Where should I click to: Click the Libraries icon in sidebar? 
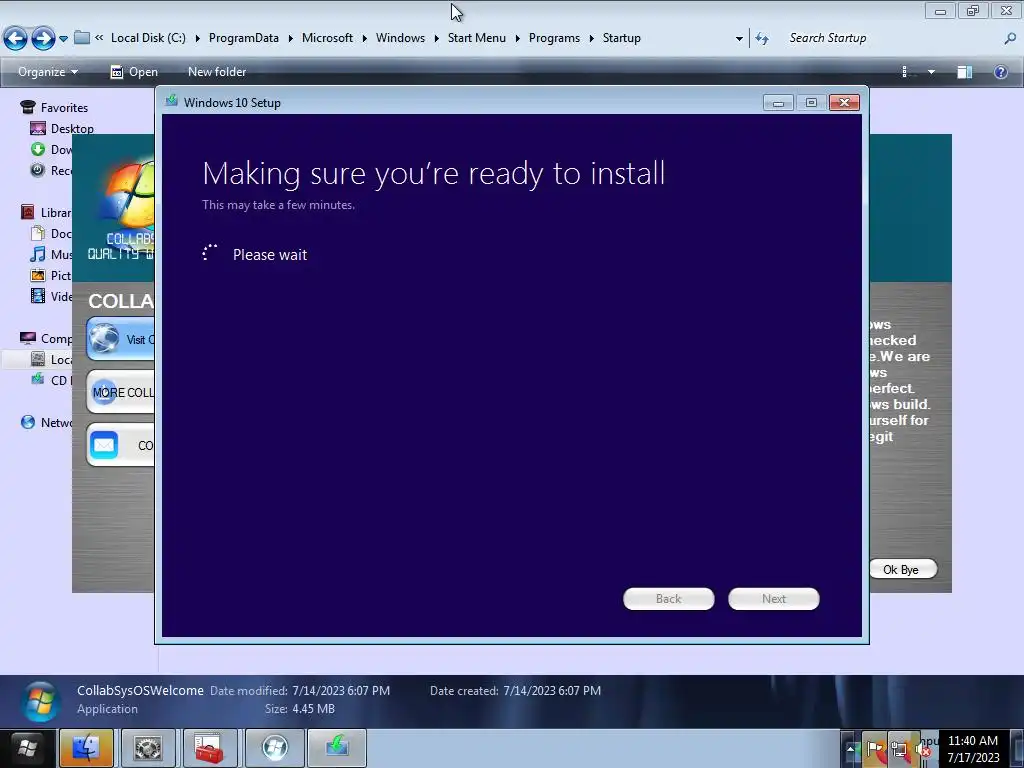27,212
